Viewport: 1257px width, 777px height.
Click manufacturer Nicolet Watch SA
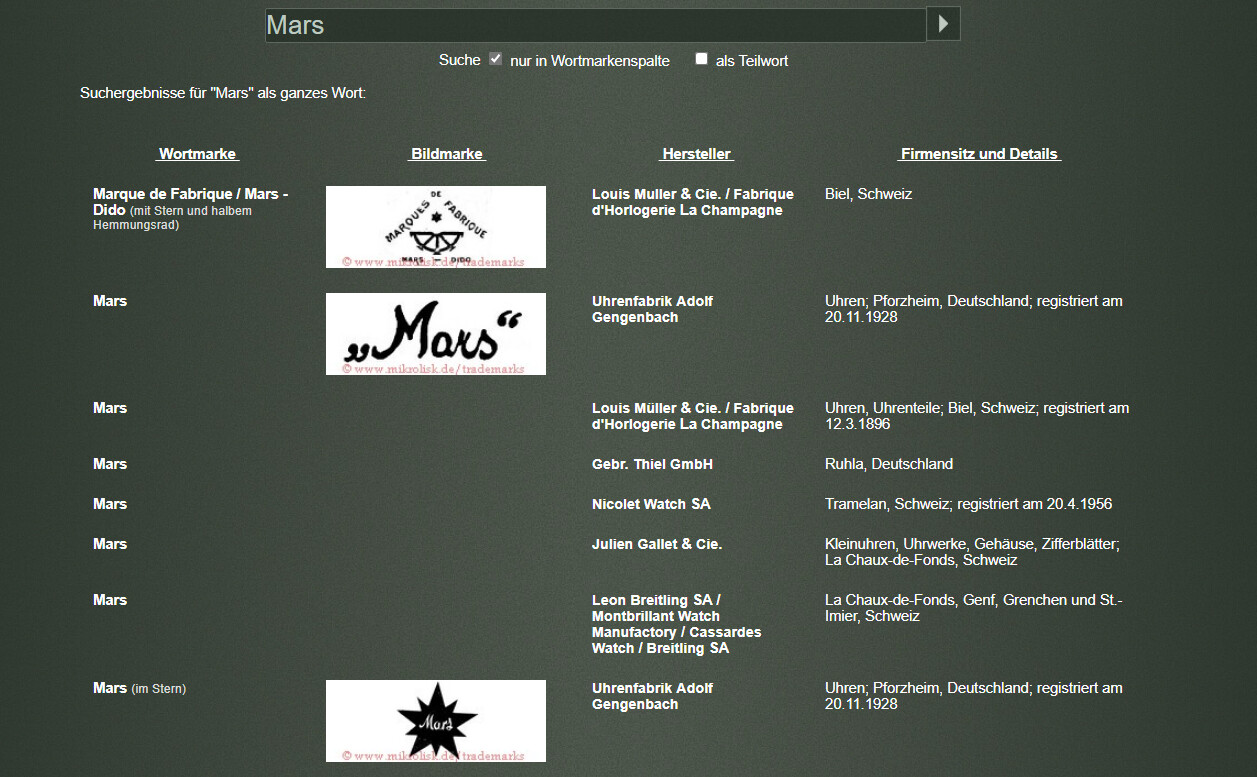click(x=651, y=504)
